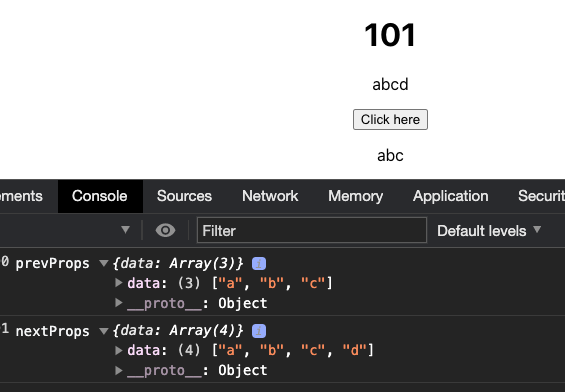Expand the nextProps data array of four
The height and width of the screenshot is (392, 565).
pos(119,350)
